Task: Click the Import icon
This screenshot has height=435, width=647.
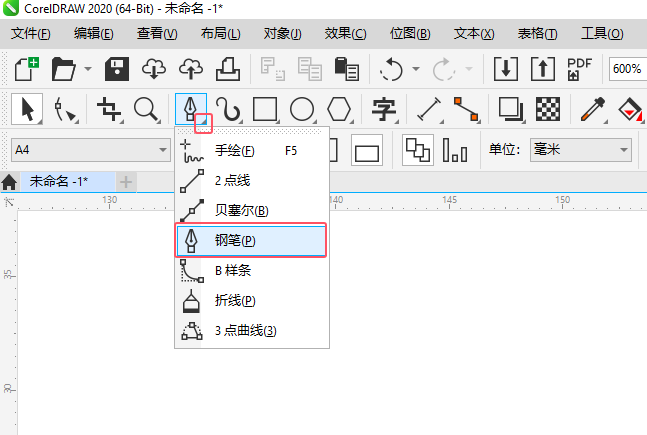Action: coord(505,69)
